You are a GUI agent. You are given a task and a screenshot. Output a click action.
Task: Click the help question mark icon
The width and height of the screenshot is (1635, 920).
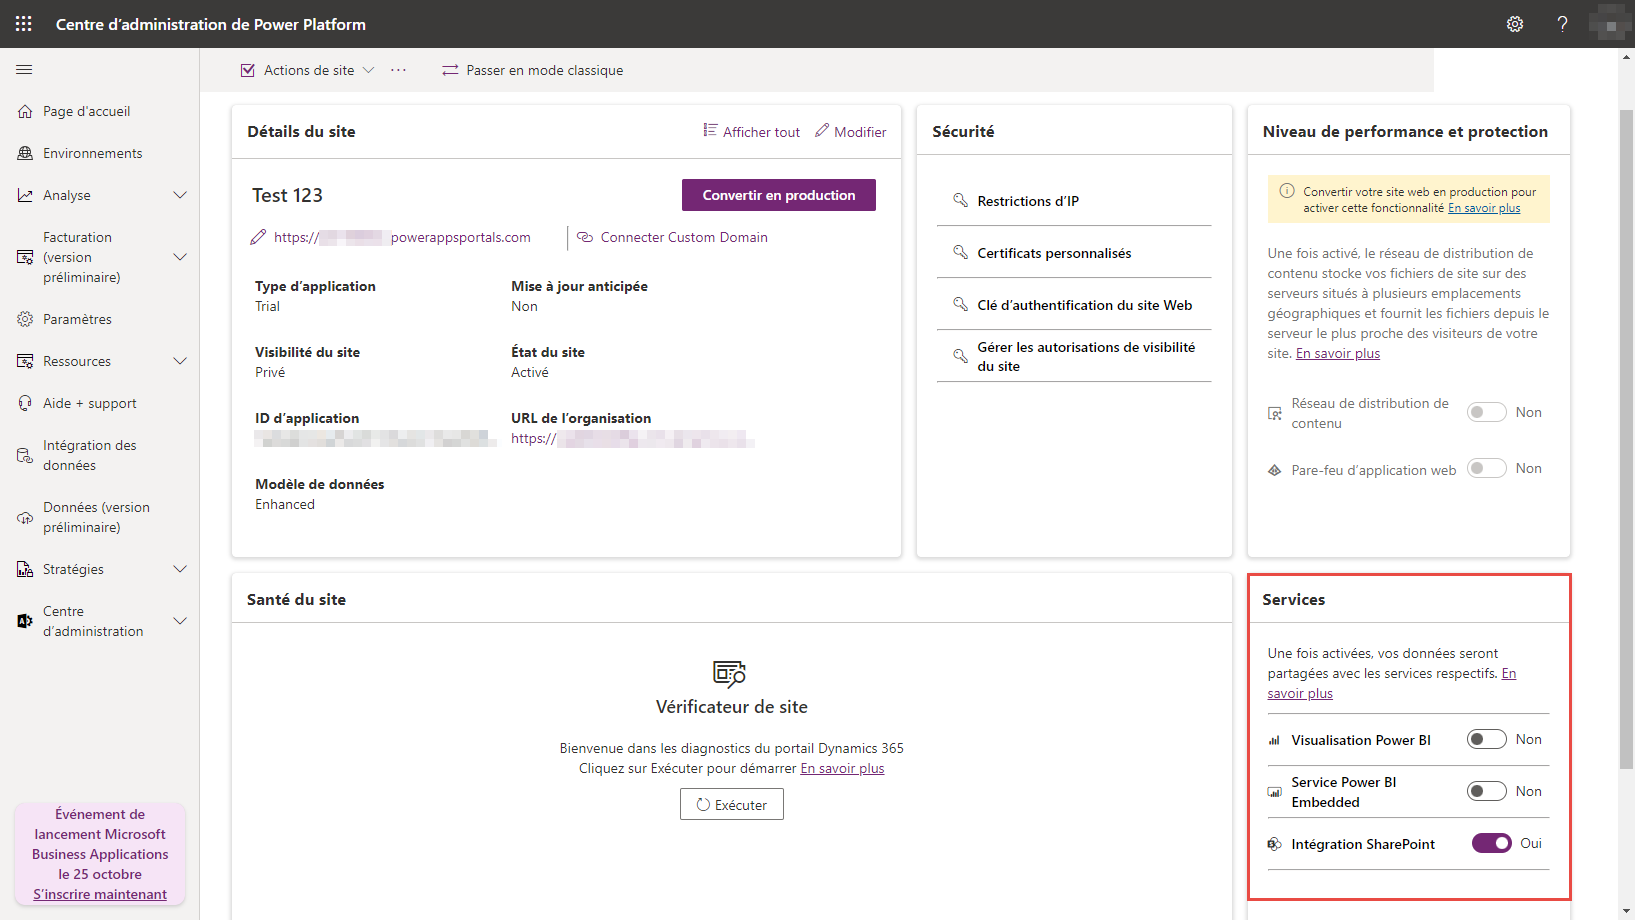(x=1562, y=24)
